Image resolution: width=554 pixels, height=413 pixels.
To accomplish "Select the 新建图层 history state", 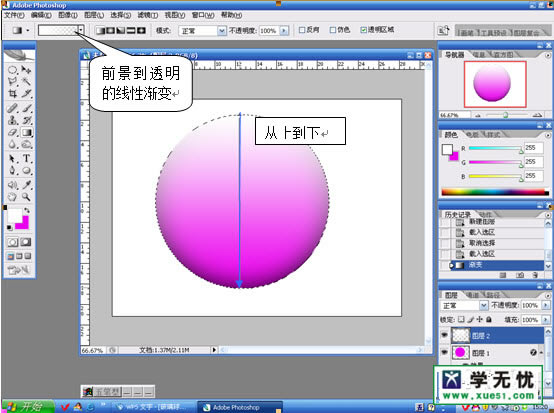I will coord(493,222).
